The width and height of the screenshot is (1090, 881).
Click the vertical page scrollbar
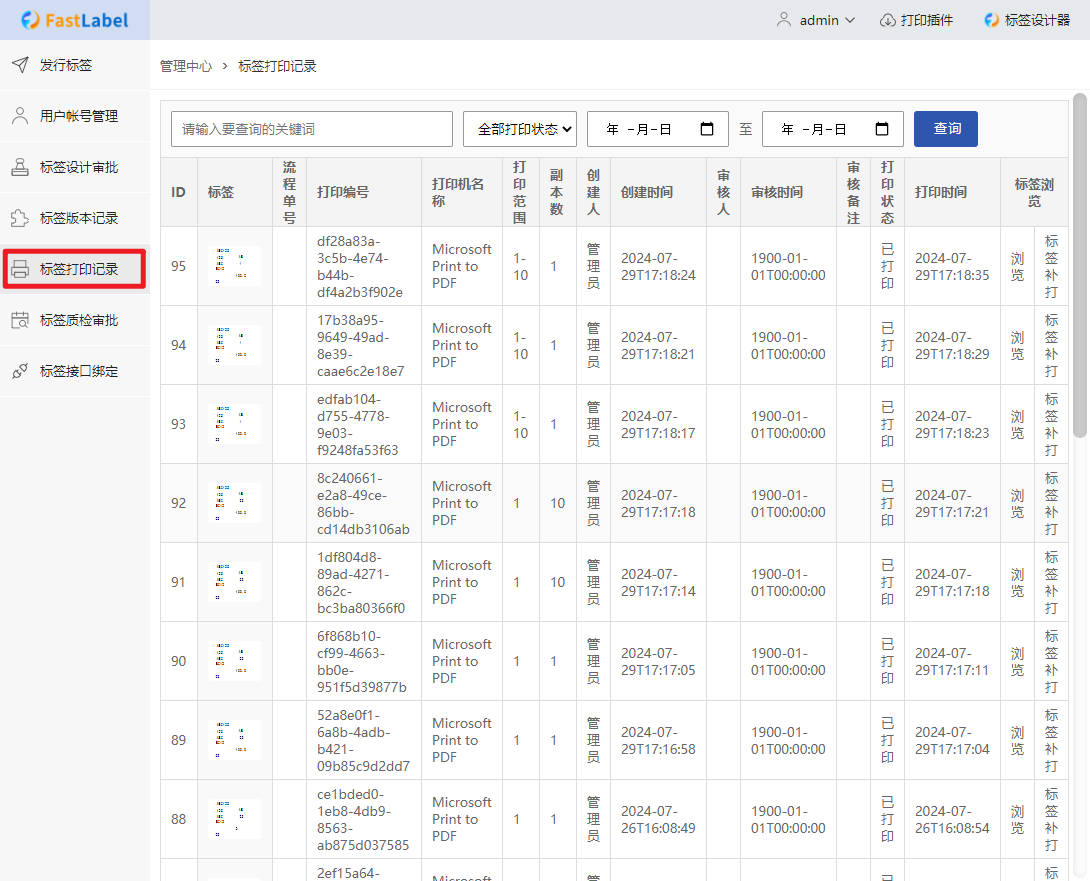1079,265
